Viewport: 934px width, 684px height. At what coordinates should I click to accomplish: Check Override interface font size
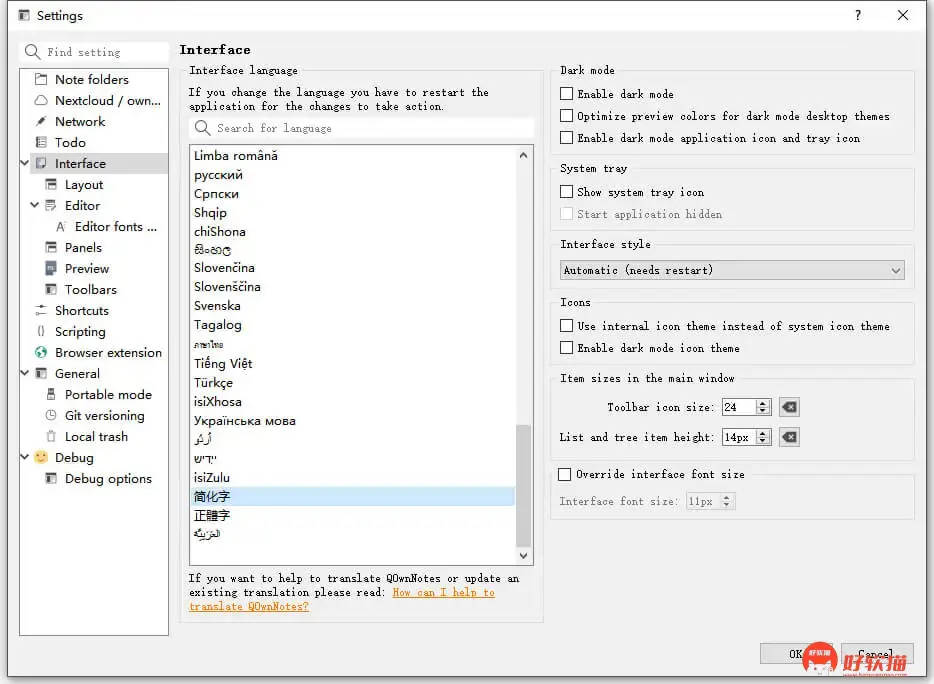(564, 474)
